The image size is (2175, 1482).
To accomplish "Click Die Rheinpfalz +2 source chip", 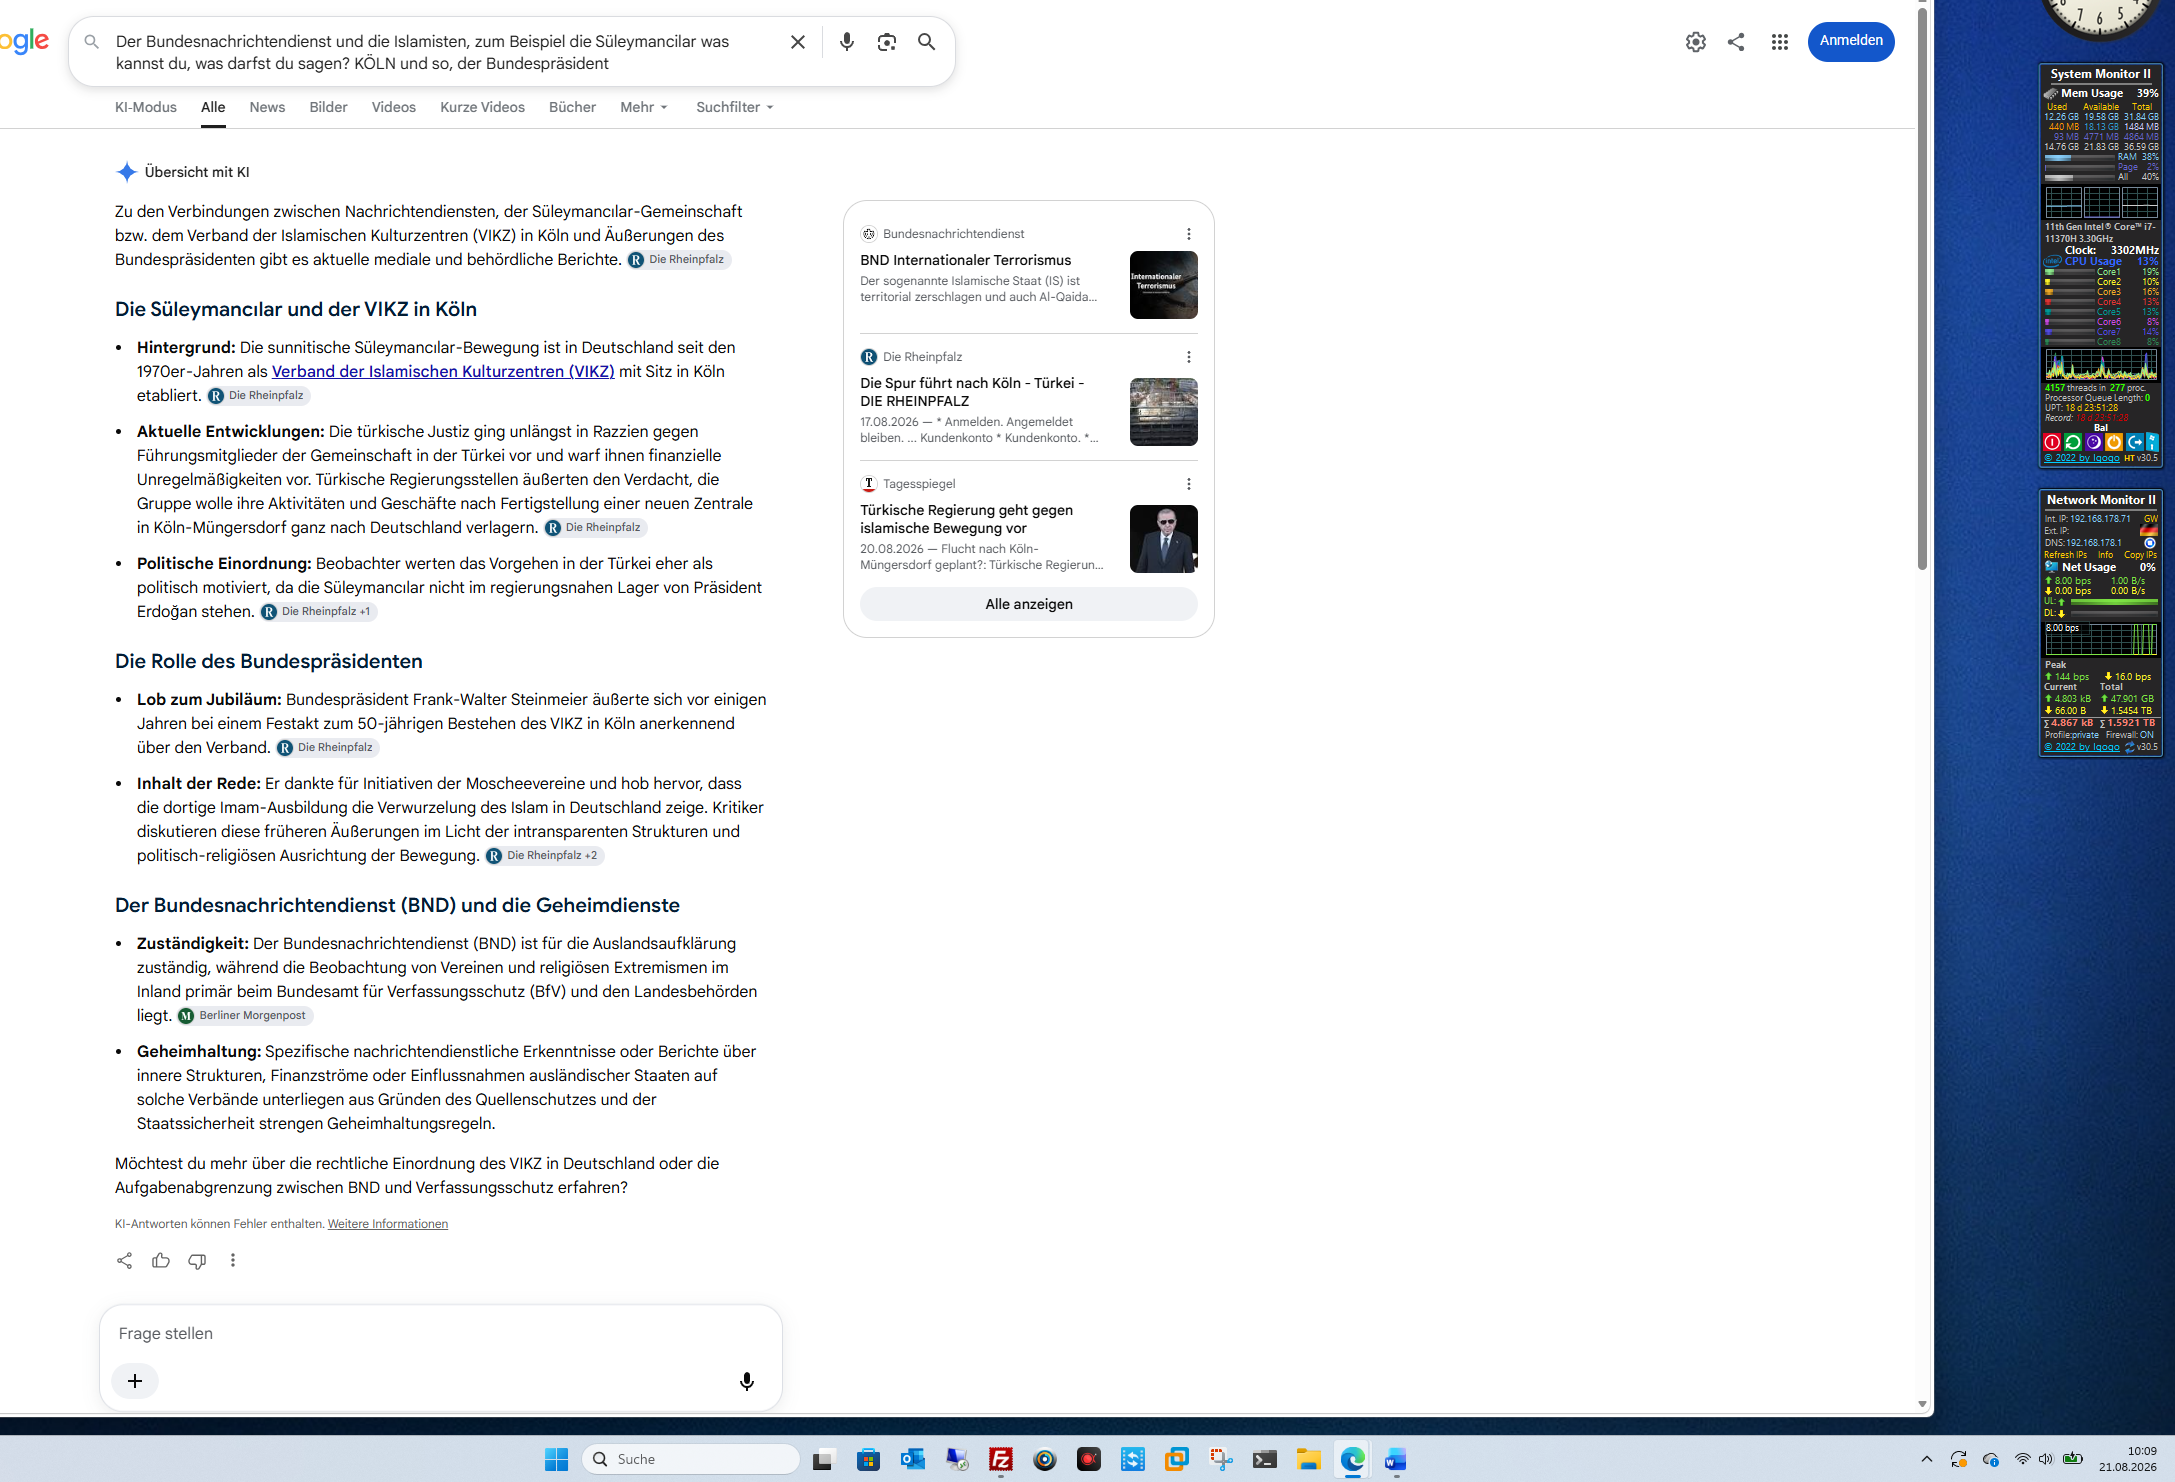I will [545, 856].
